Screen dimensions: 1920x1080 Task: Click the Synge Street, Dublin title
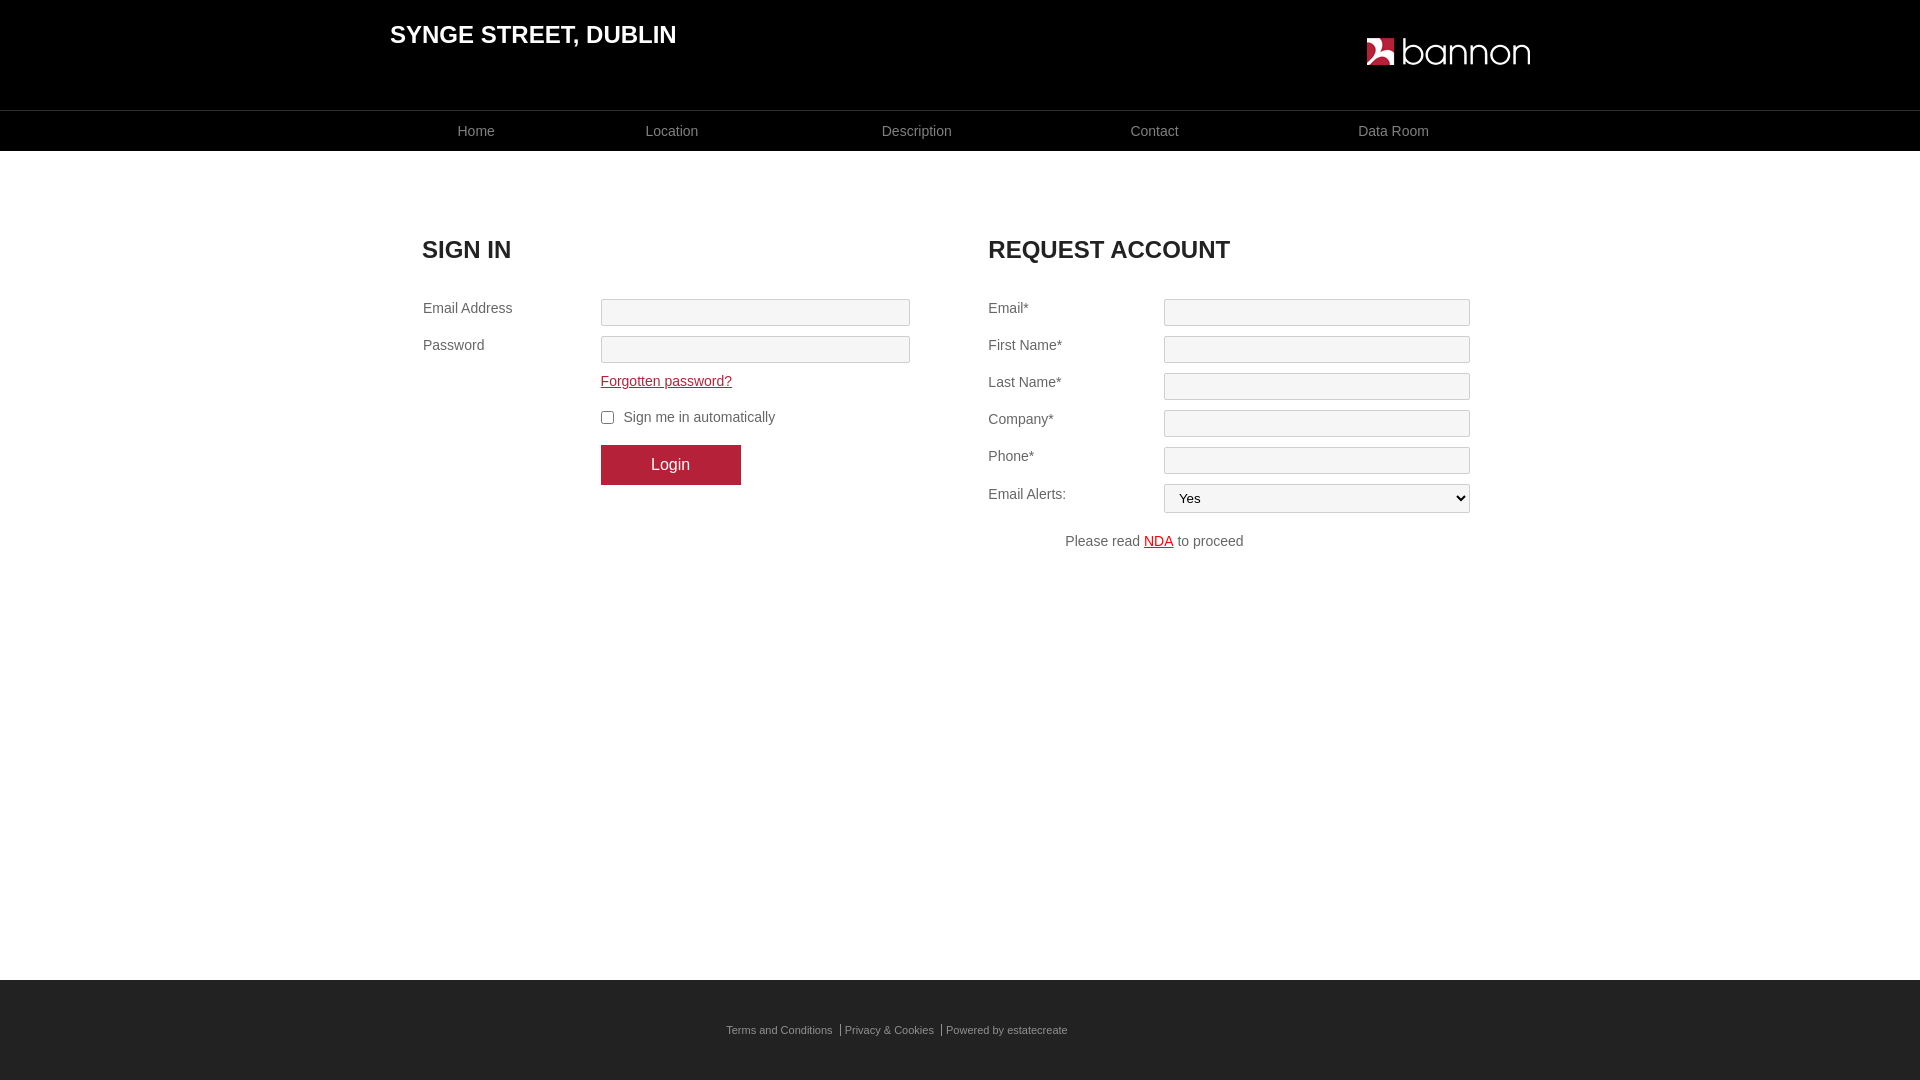click(x=533, y=34)
